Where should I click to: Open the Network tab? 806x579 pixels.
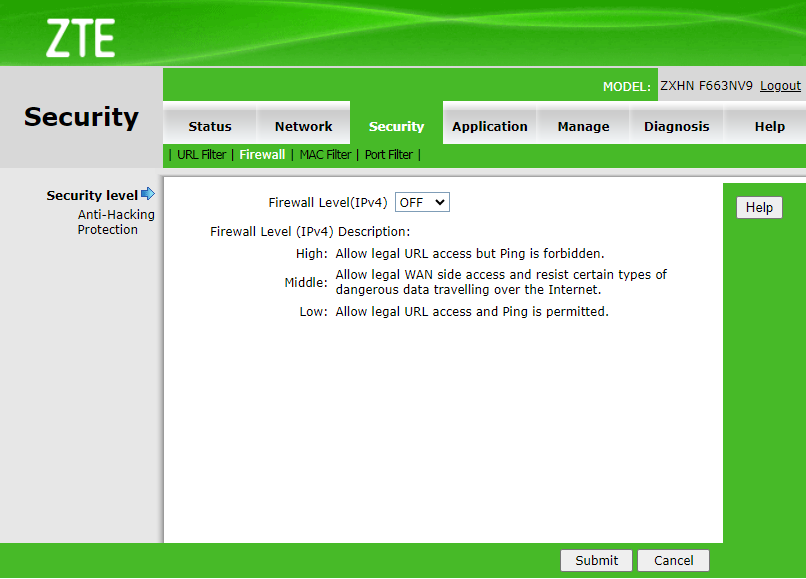click(303, 126)
